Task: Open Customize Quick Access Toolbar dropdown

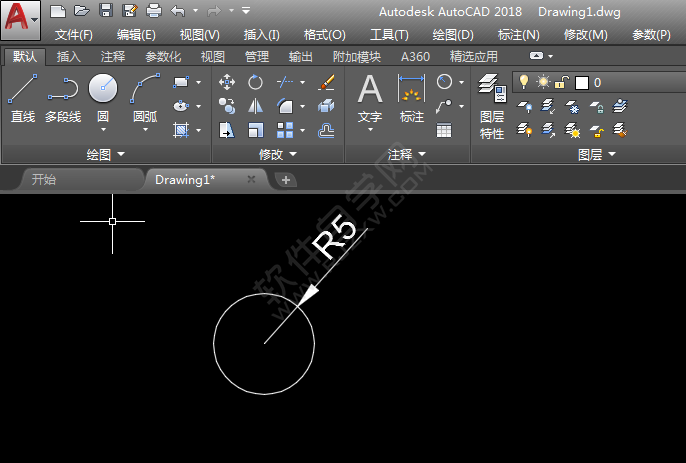Action: click(x=246, y=11)
